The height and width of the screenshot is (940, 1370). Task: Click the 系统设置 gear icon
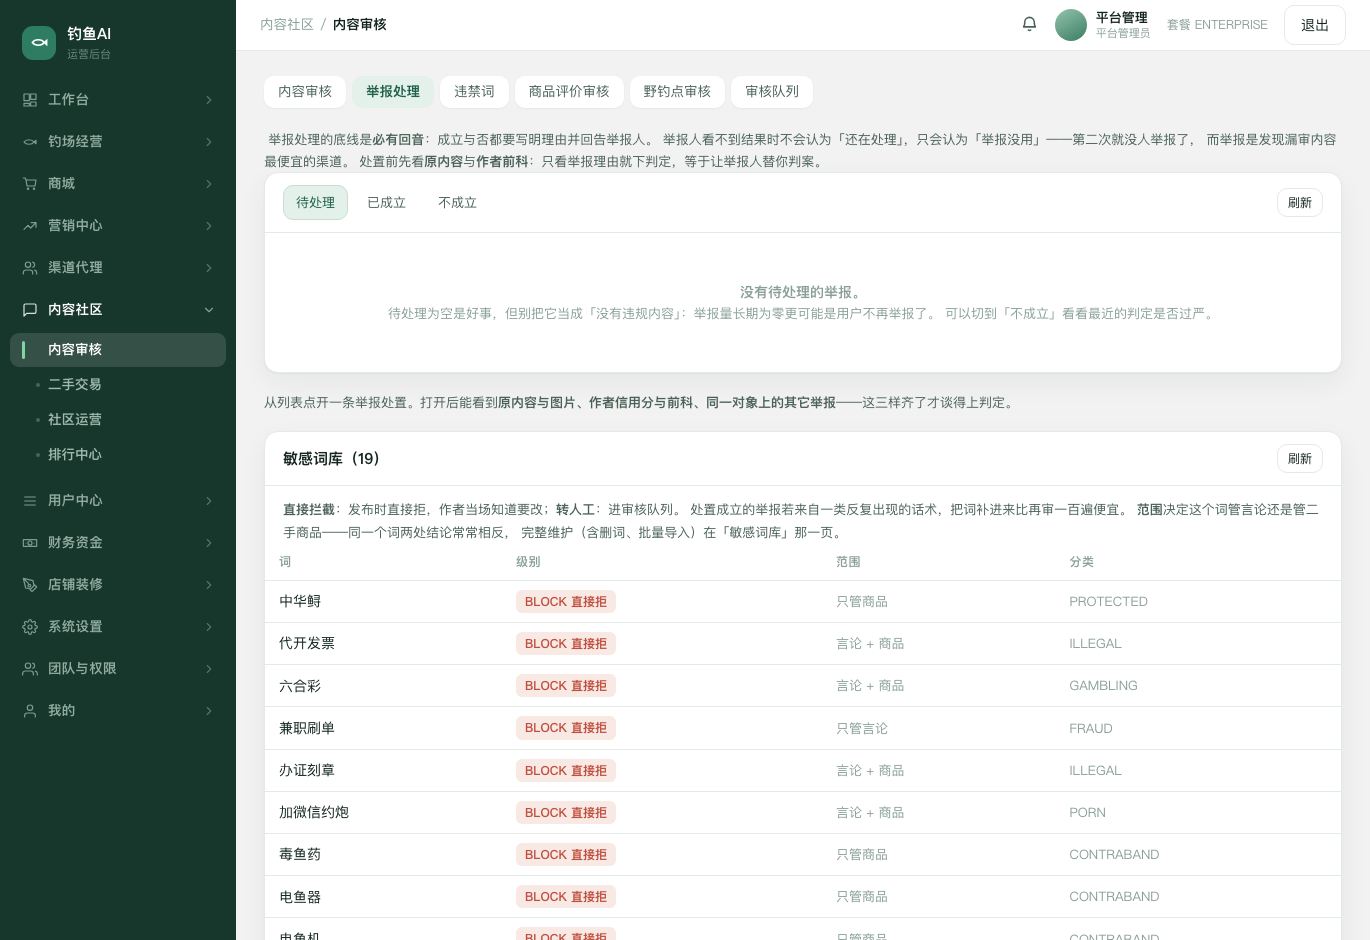30,627
